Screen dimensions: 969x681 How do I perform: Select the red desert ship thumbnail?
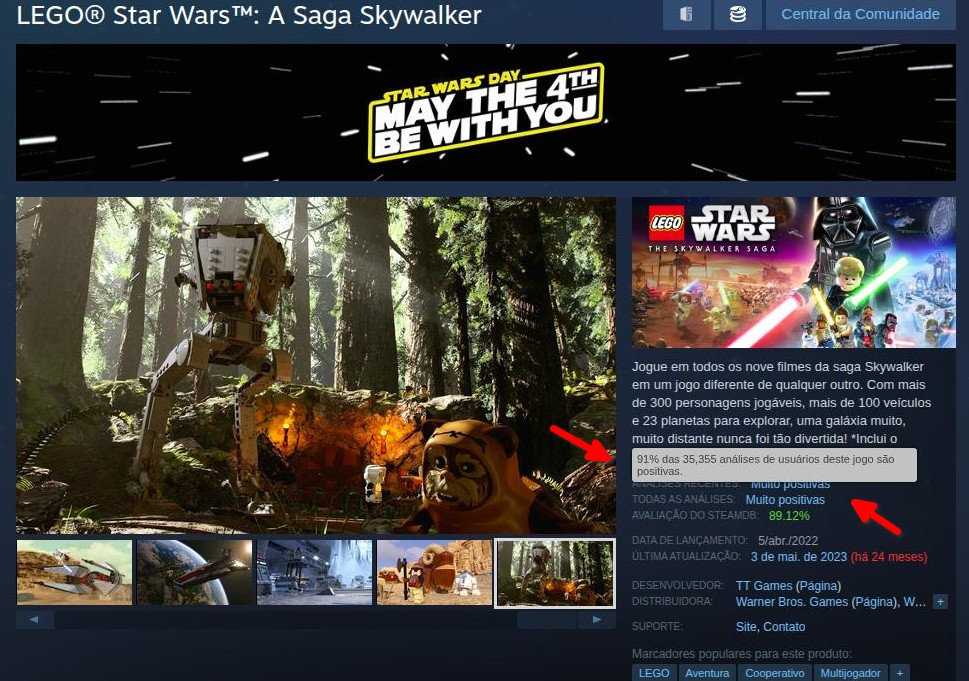point(74,572)
